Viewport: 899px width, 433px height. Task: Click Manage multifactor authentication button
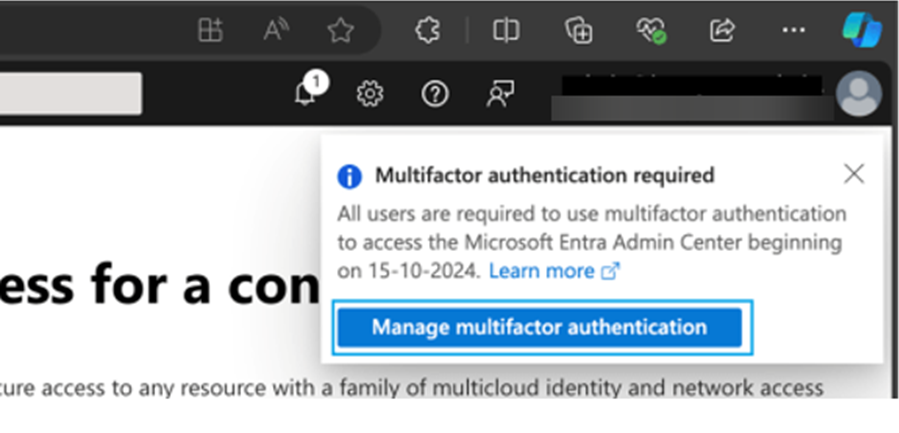pyautogui.click(x=539, y=327)
